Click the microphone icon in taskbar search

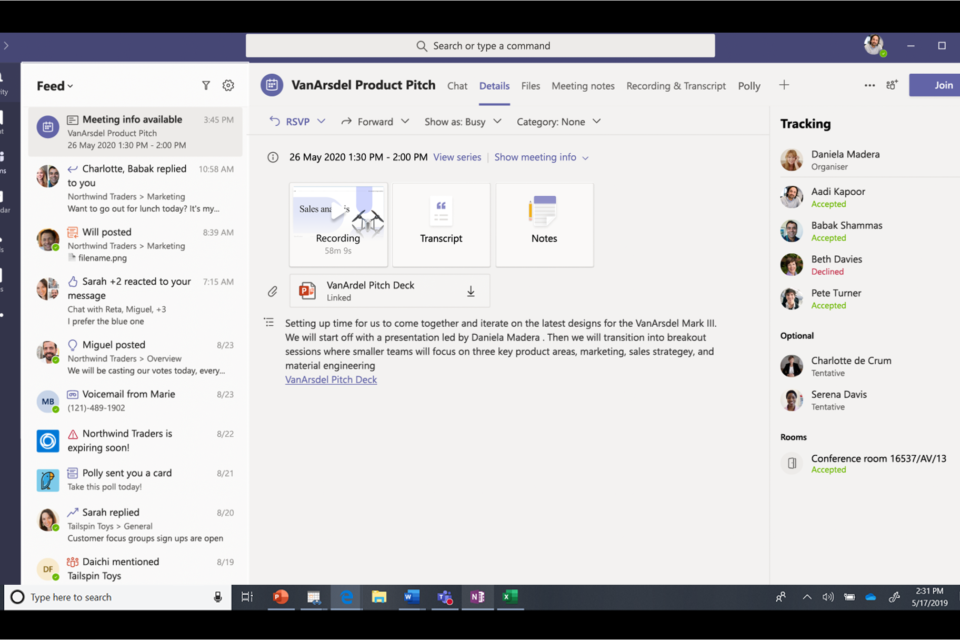217,597
